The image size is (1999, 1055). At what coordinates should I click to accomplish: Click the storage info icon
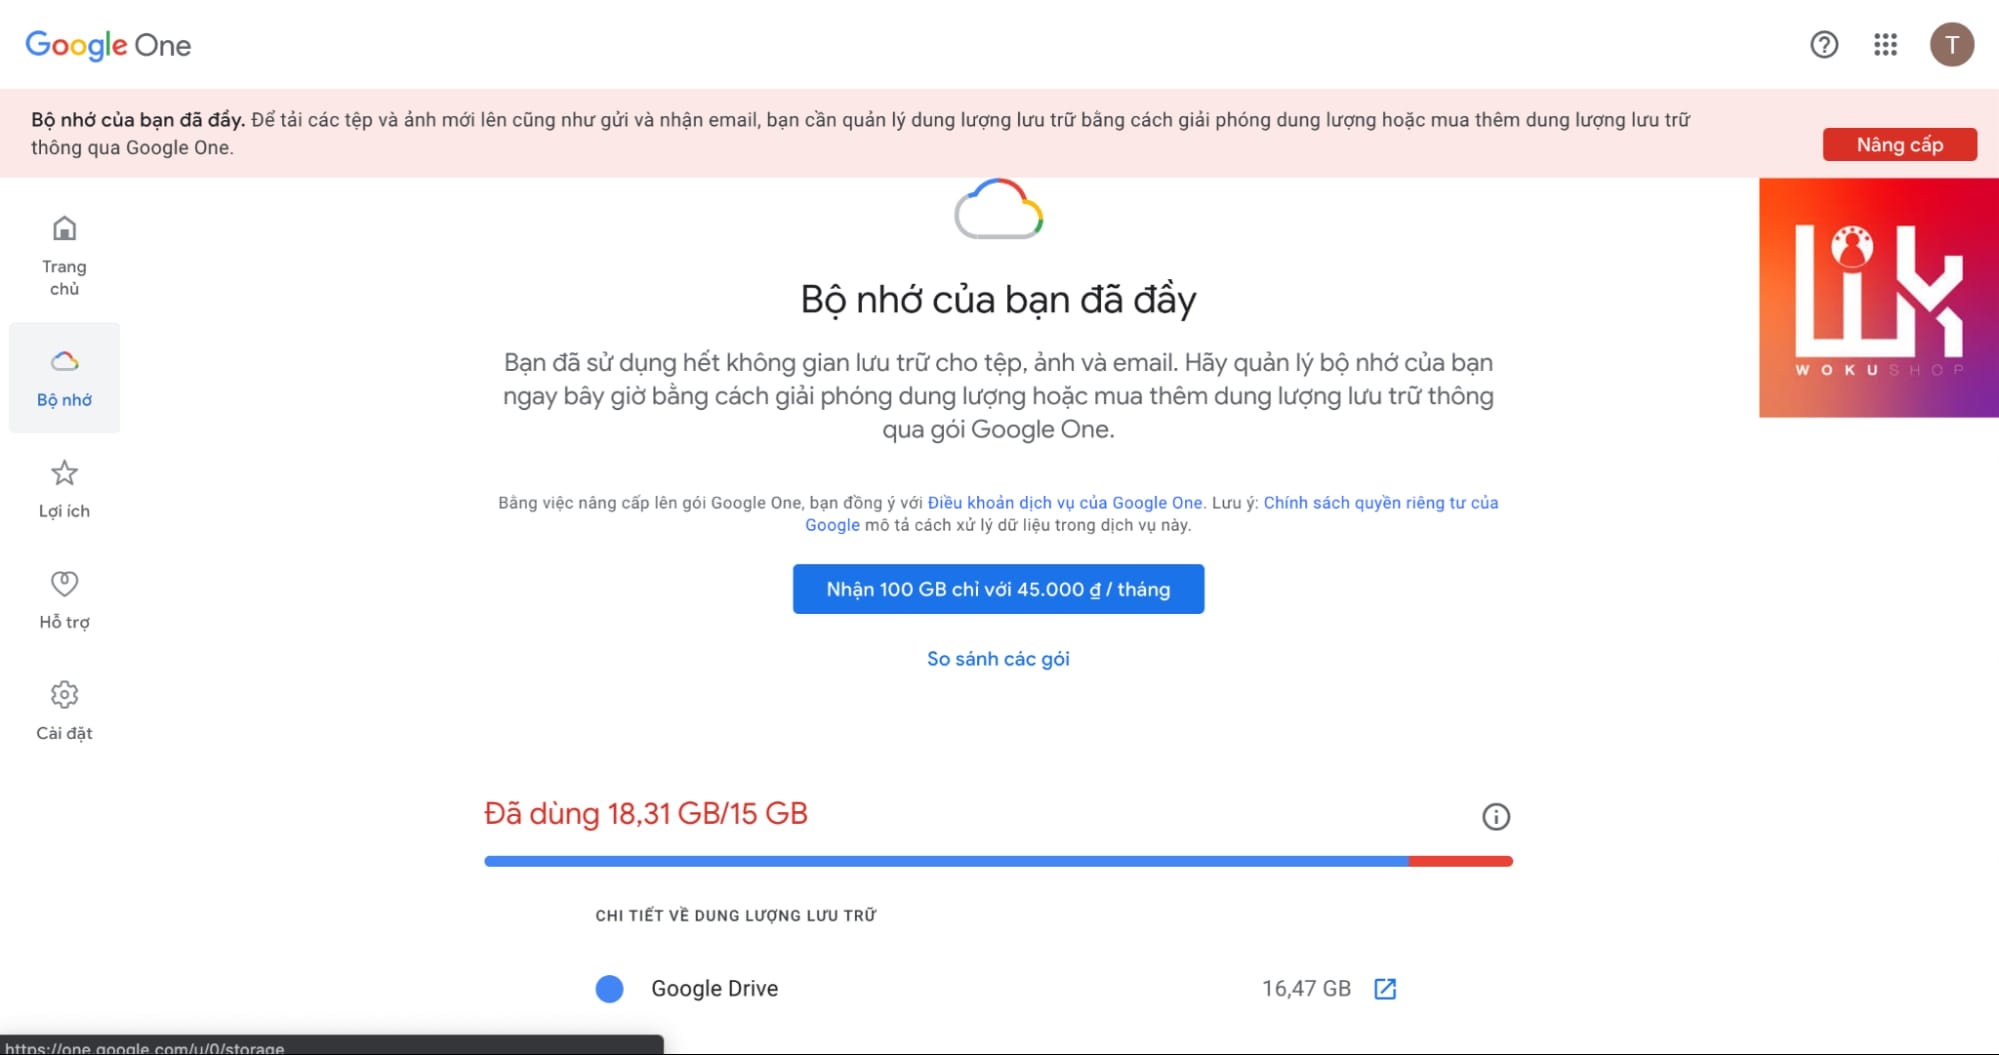pyautogui.click(x=1496, y=816)
